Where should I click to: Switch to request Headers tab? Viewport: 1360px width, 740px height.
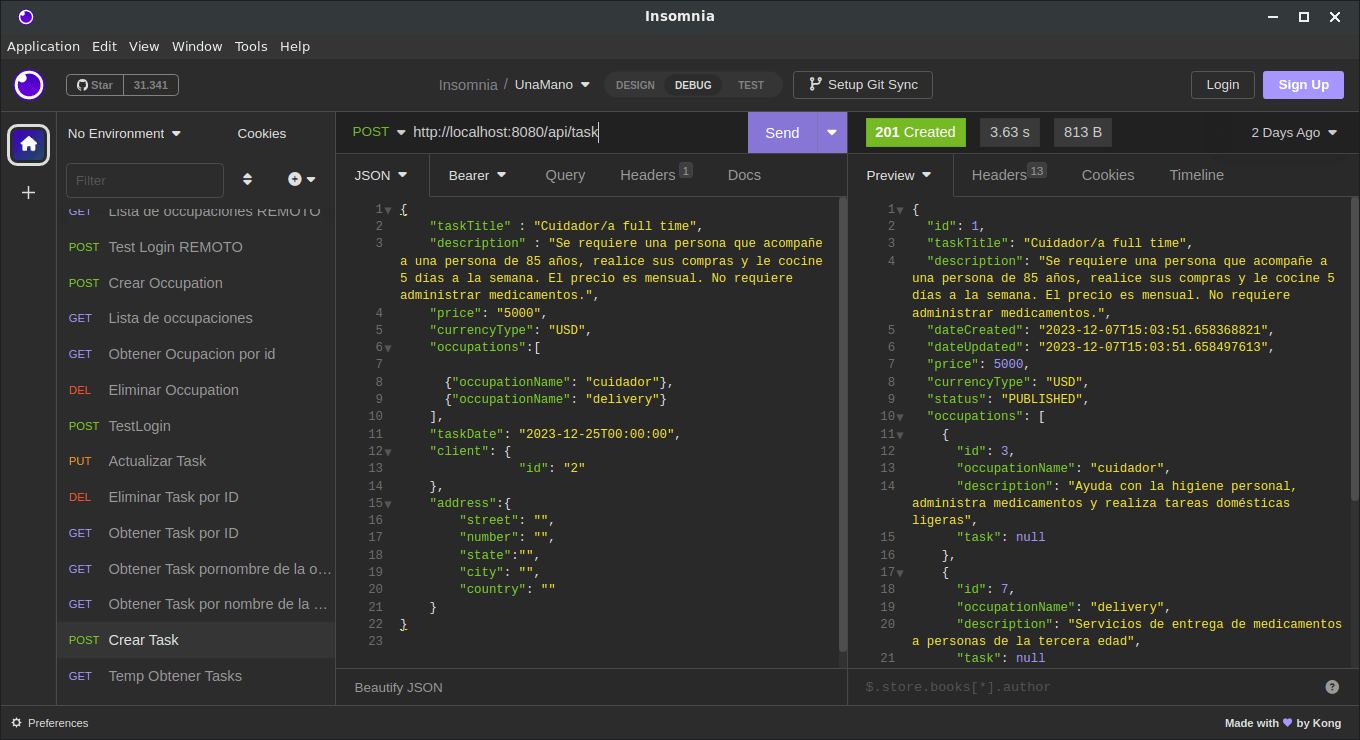tap(656, 175)
